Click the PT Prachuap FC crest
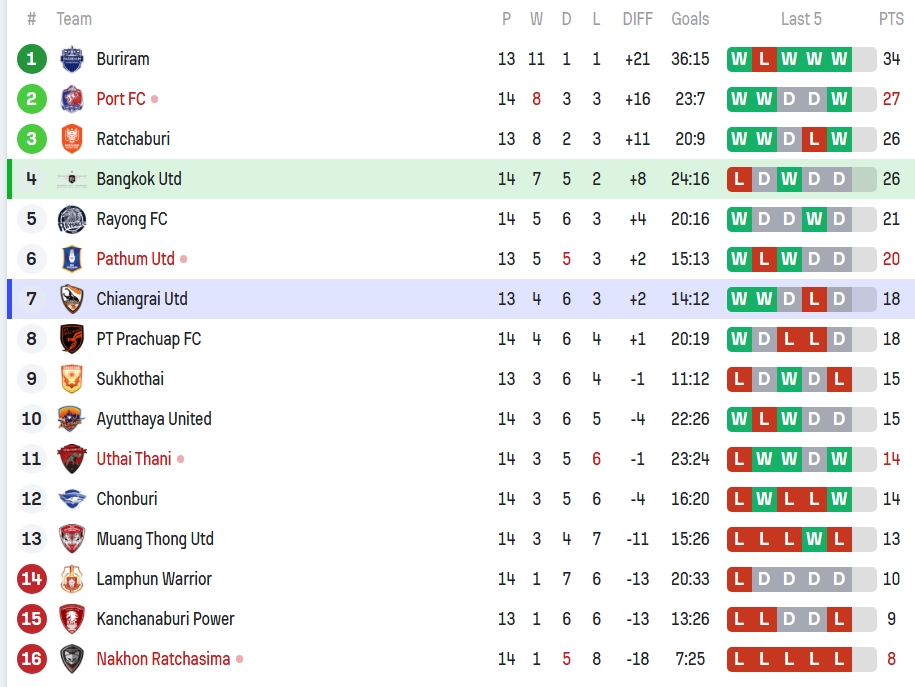This screenshot has height=687, width=915. (72, 339)
